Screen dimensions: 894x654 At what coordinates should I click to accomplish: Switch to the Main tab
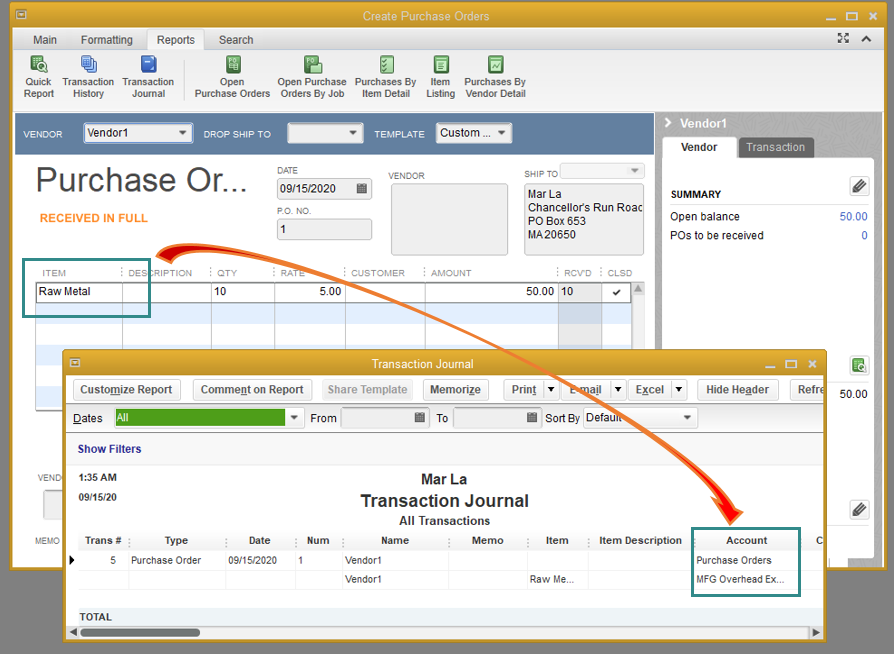pyautogui.click(x=45, y=40)
